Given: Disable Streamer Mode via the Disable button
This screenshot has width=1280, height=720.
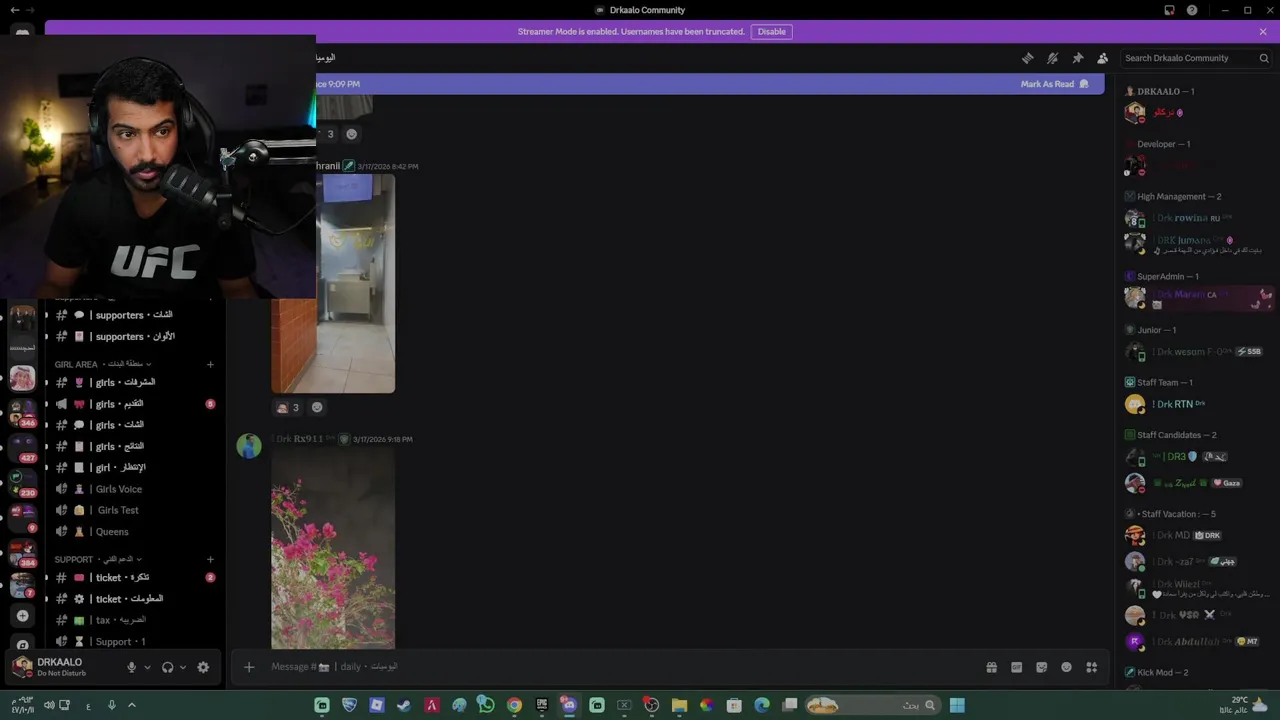Looking at the screenshot, I should [771, 31].
